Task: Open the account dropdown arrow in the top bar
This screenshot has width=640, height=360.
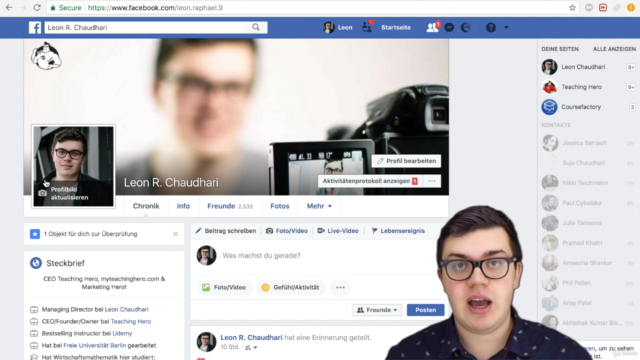Action: point(506,27)
